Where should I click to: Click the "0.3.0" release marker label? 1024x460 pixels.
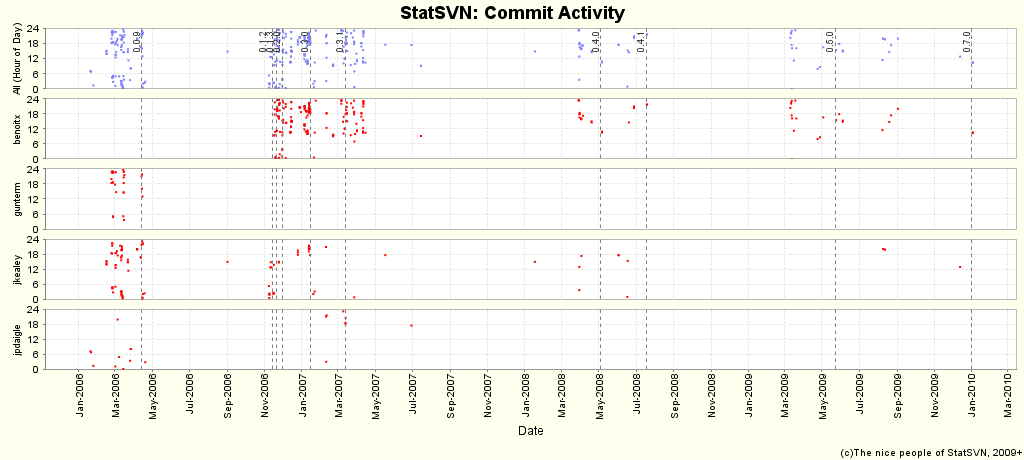304,41
